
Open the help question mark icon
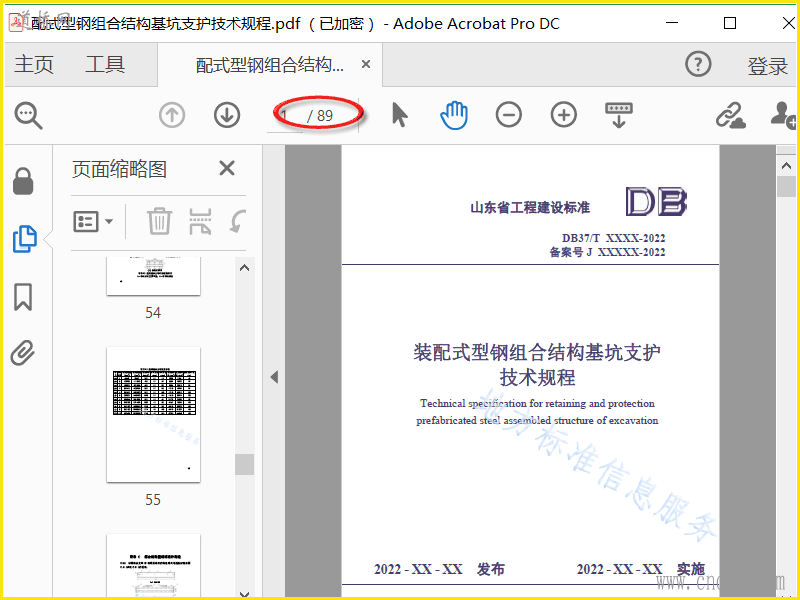click(x=698, y=64)
